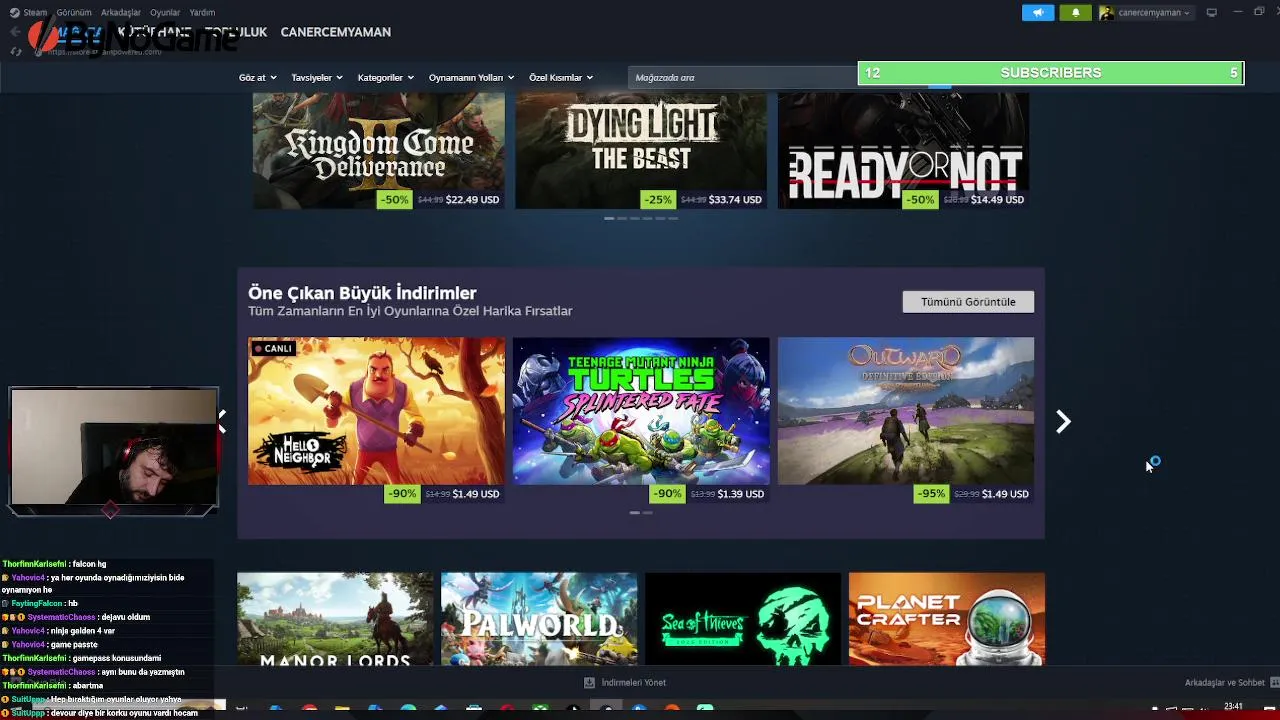The height and width of the screenshot is (720, 1280).
Task: Open the Oyunlar menu
Action: point(165,13)
